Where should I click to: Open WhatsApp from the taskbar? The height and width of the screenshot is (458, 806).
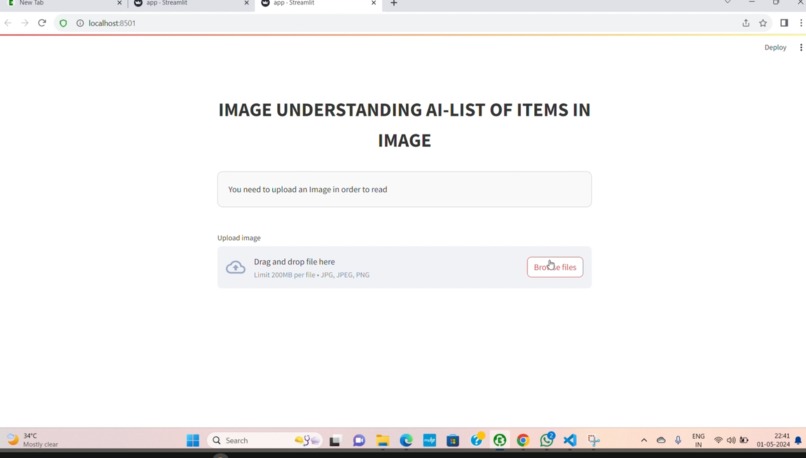[x=547, y=439]
